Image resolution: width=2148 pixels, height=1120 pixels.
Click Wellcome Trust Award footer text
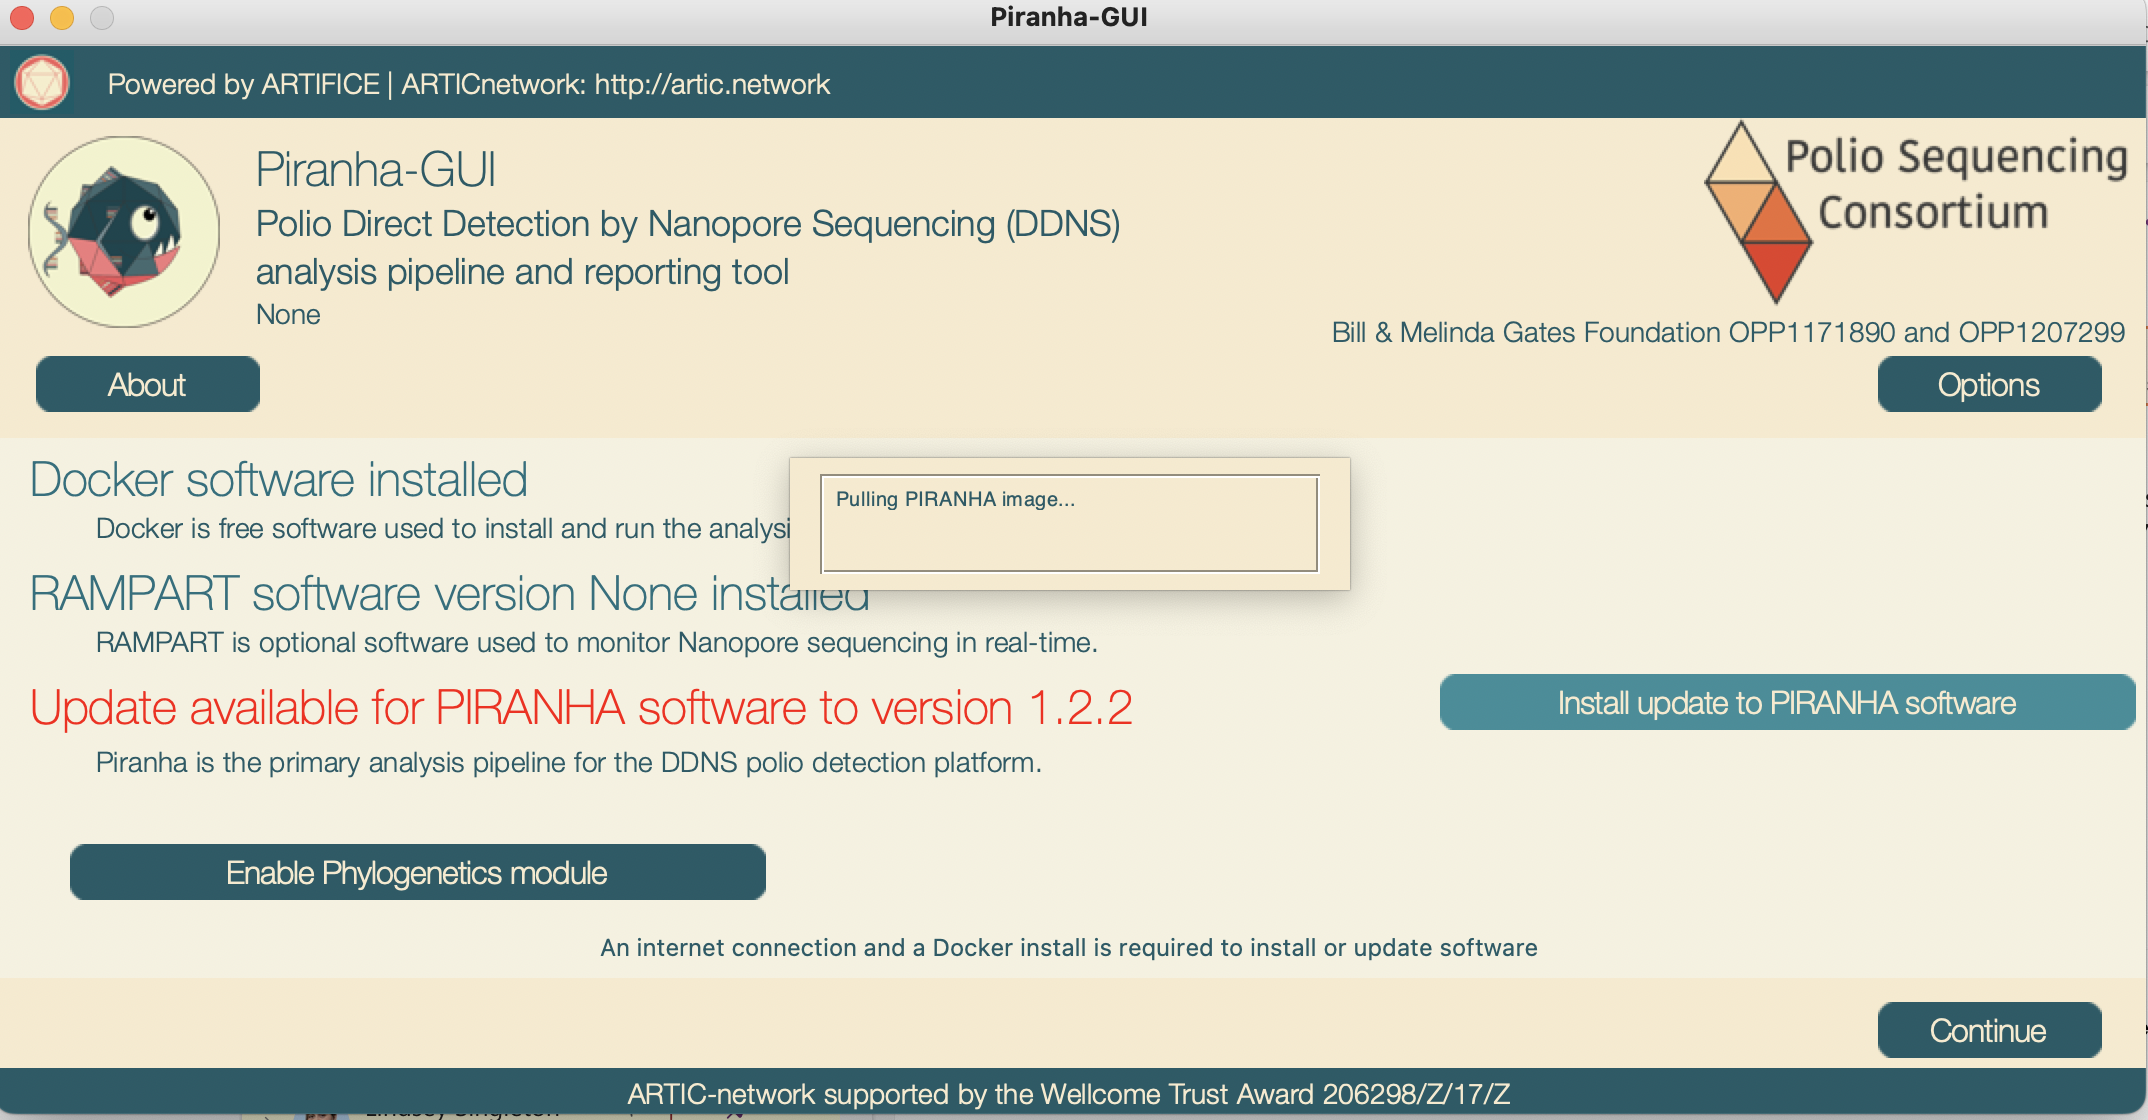tap(1069, 1095)
